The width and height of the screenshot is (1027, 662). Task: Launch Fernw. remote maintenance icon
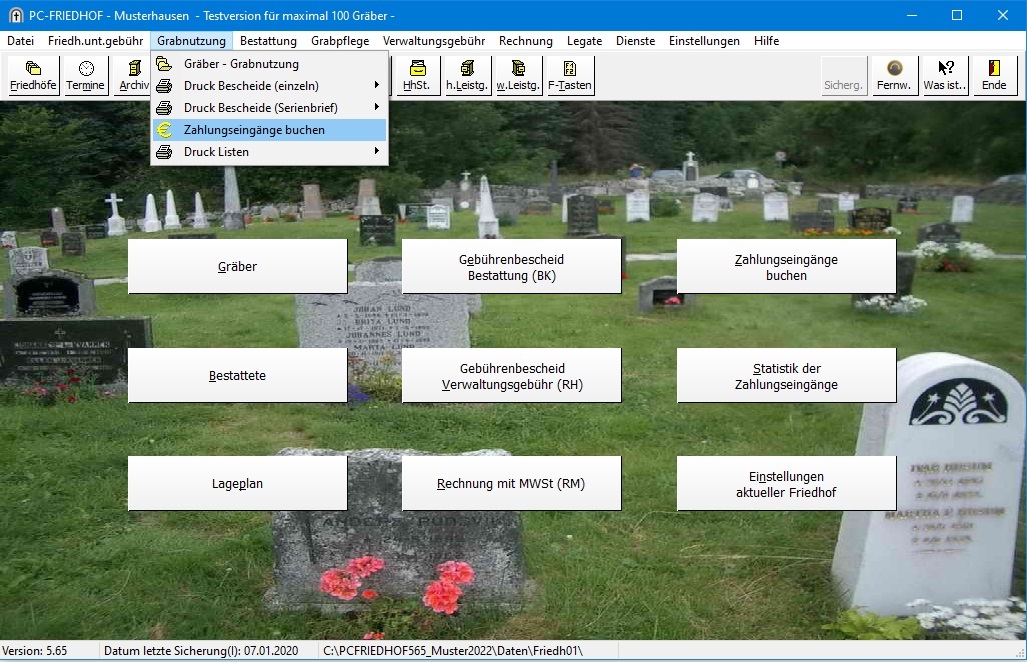point(894,75)
